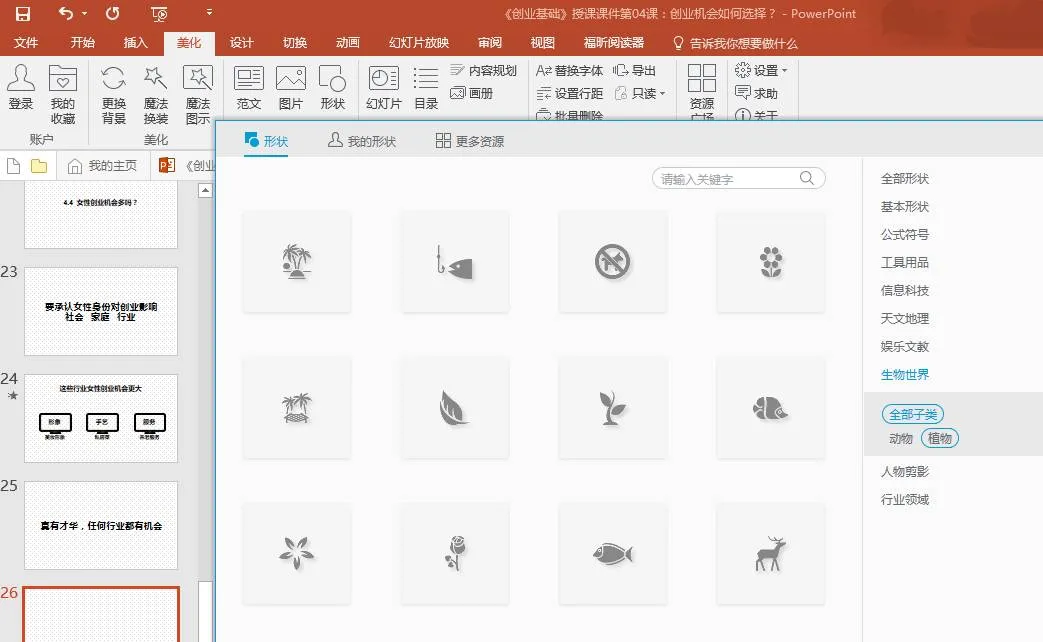
Task: Switch to the 动画 ribbon tab
Action: (348, 43)
